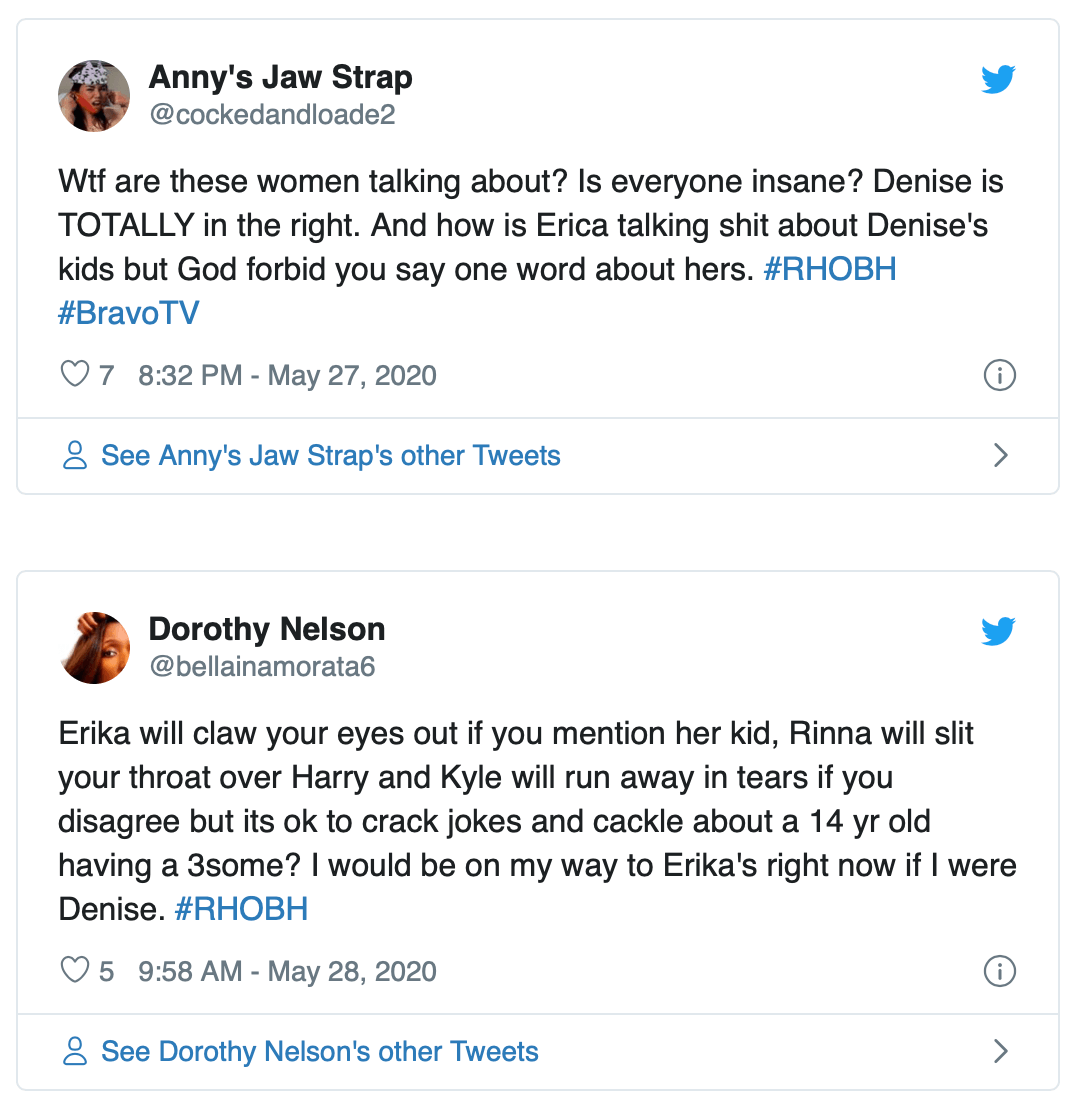1082x1102 pixels.
Task: Like the Anny's Jaw Strap tweet
Action: (76, 375)
